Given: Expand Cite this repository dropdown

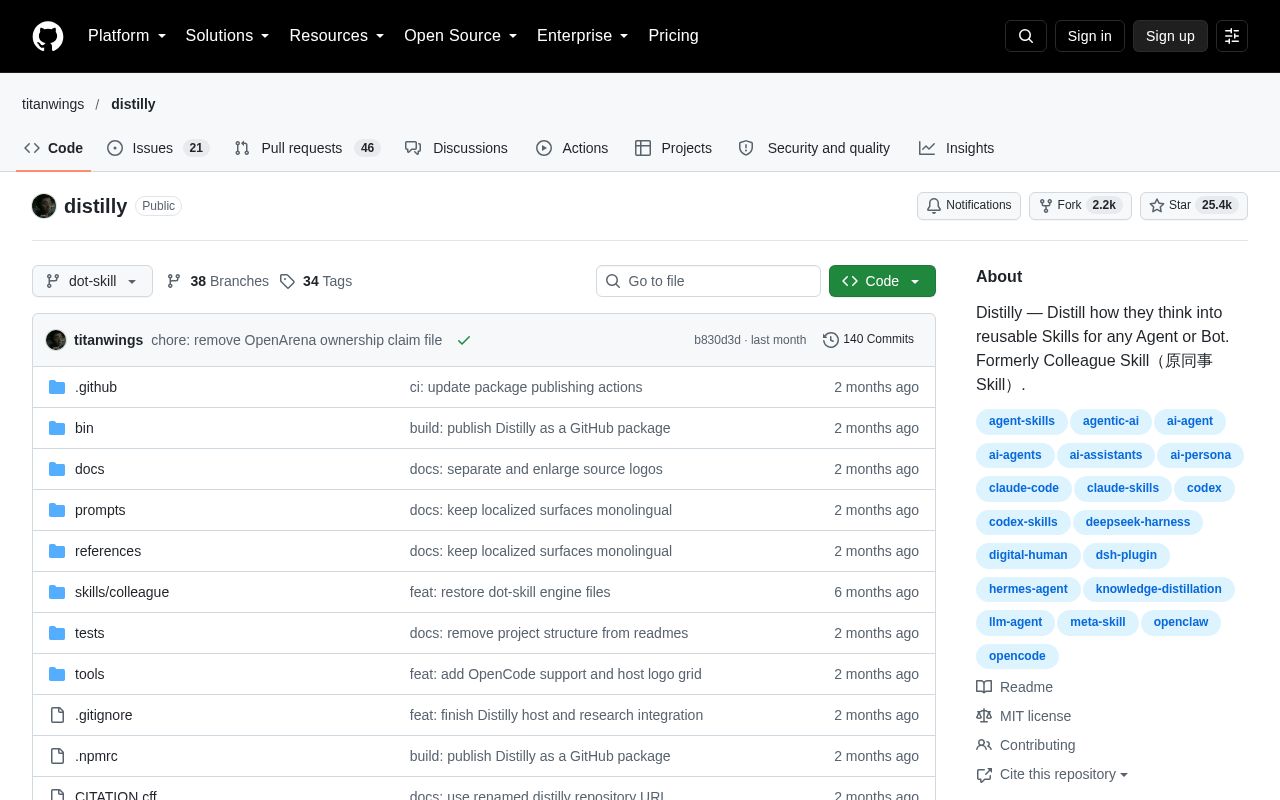Looking at the screenshot, I should [1052, 774].
